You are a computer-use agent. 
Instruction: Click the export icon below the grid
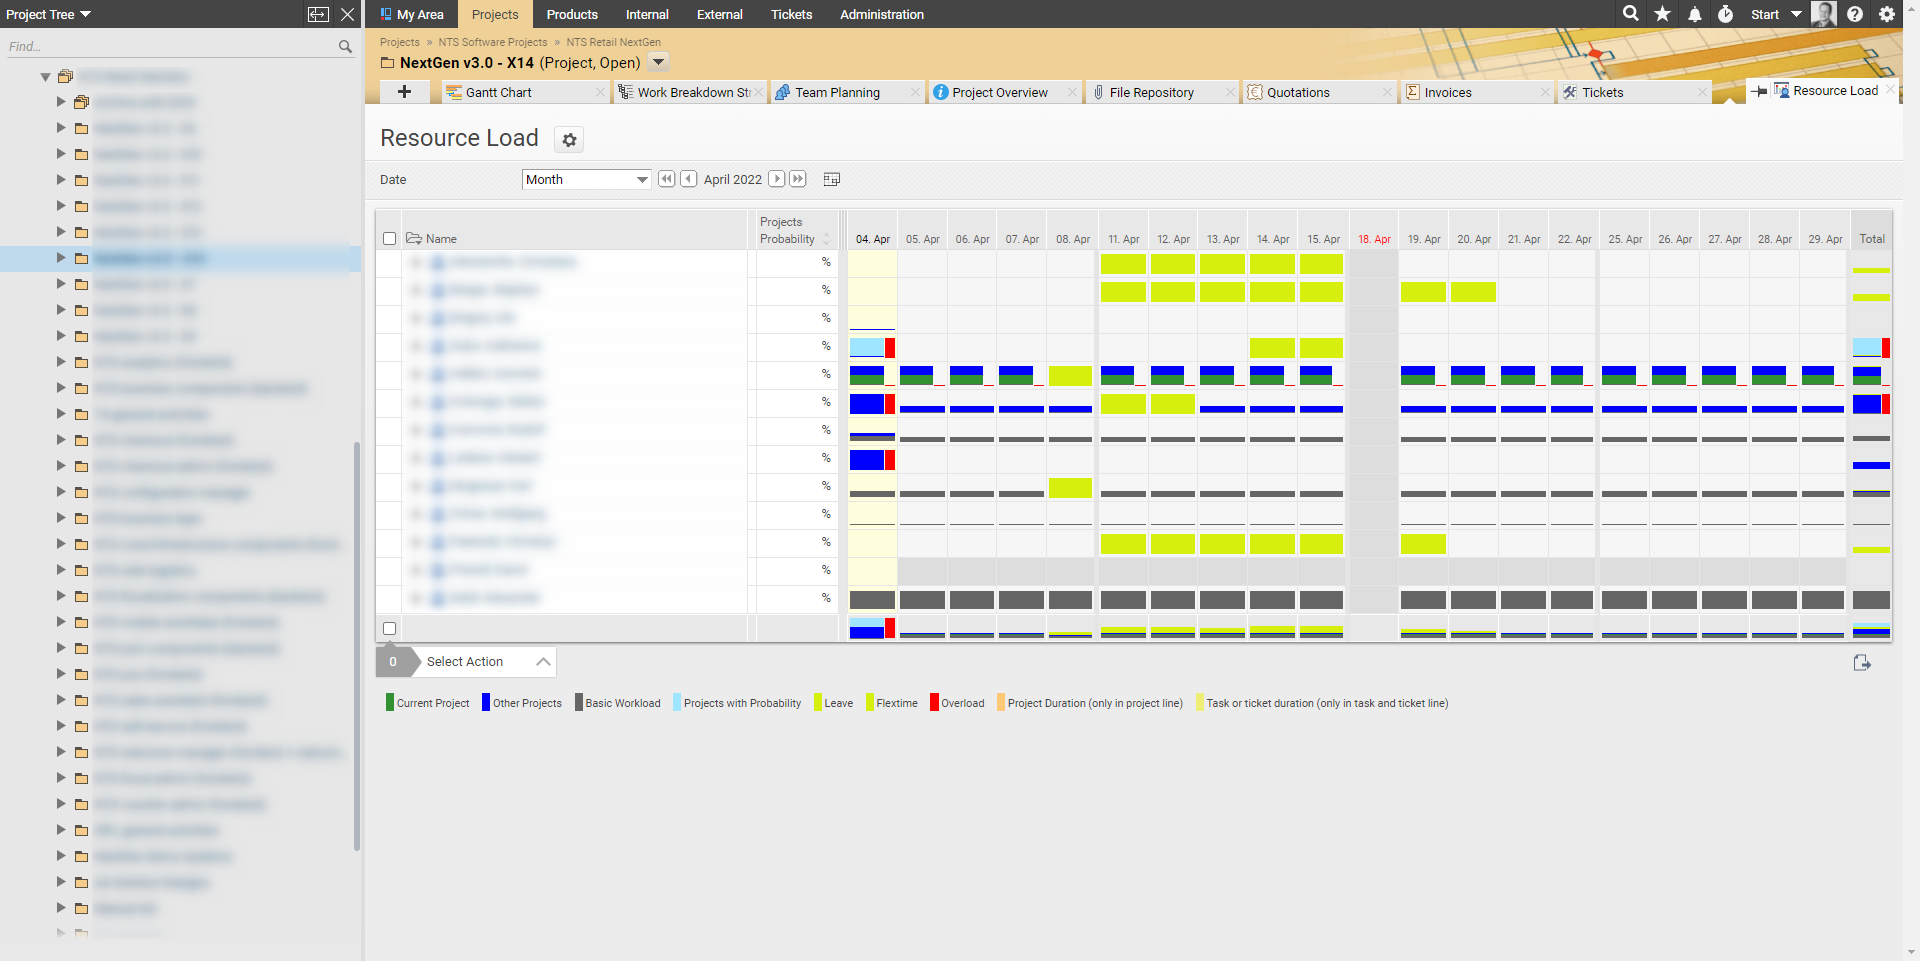point(1861,663)
